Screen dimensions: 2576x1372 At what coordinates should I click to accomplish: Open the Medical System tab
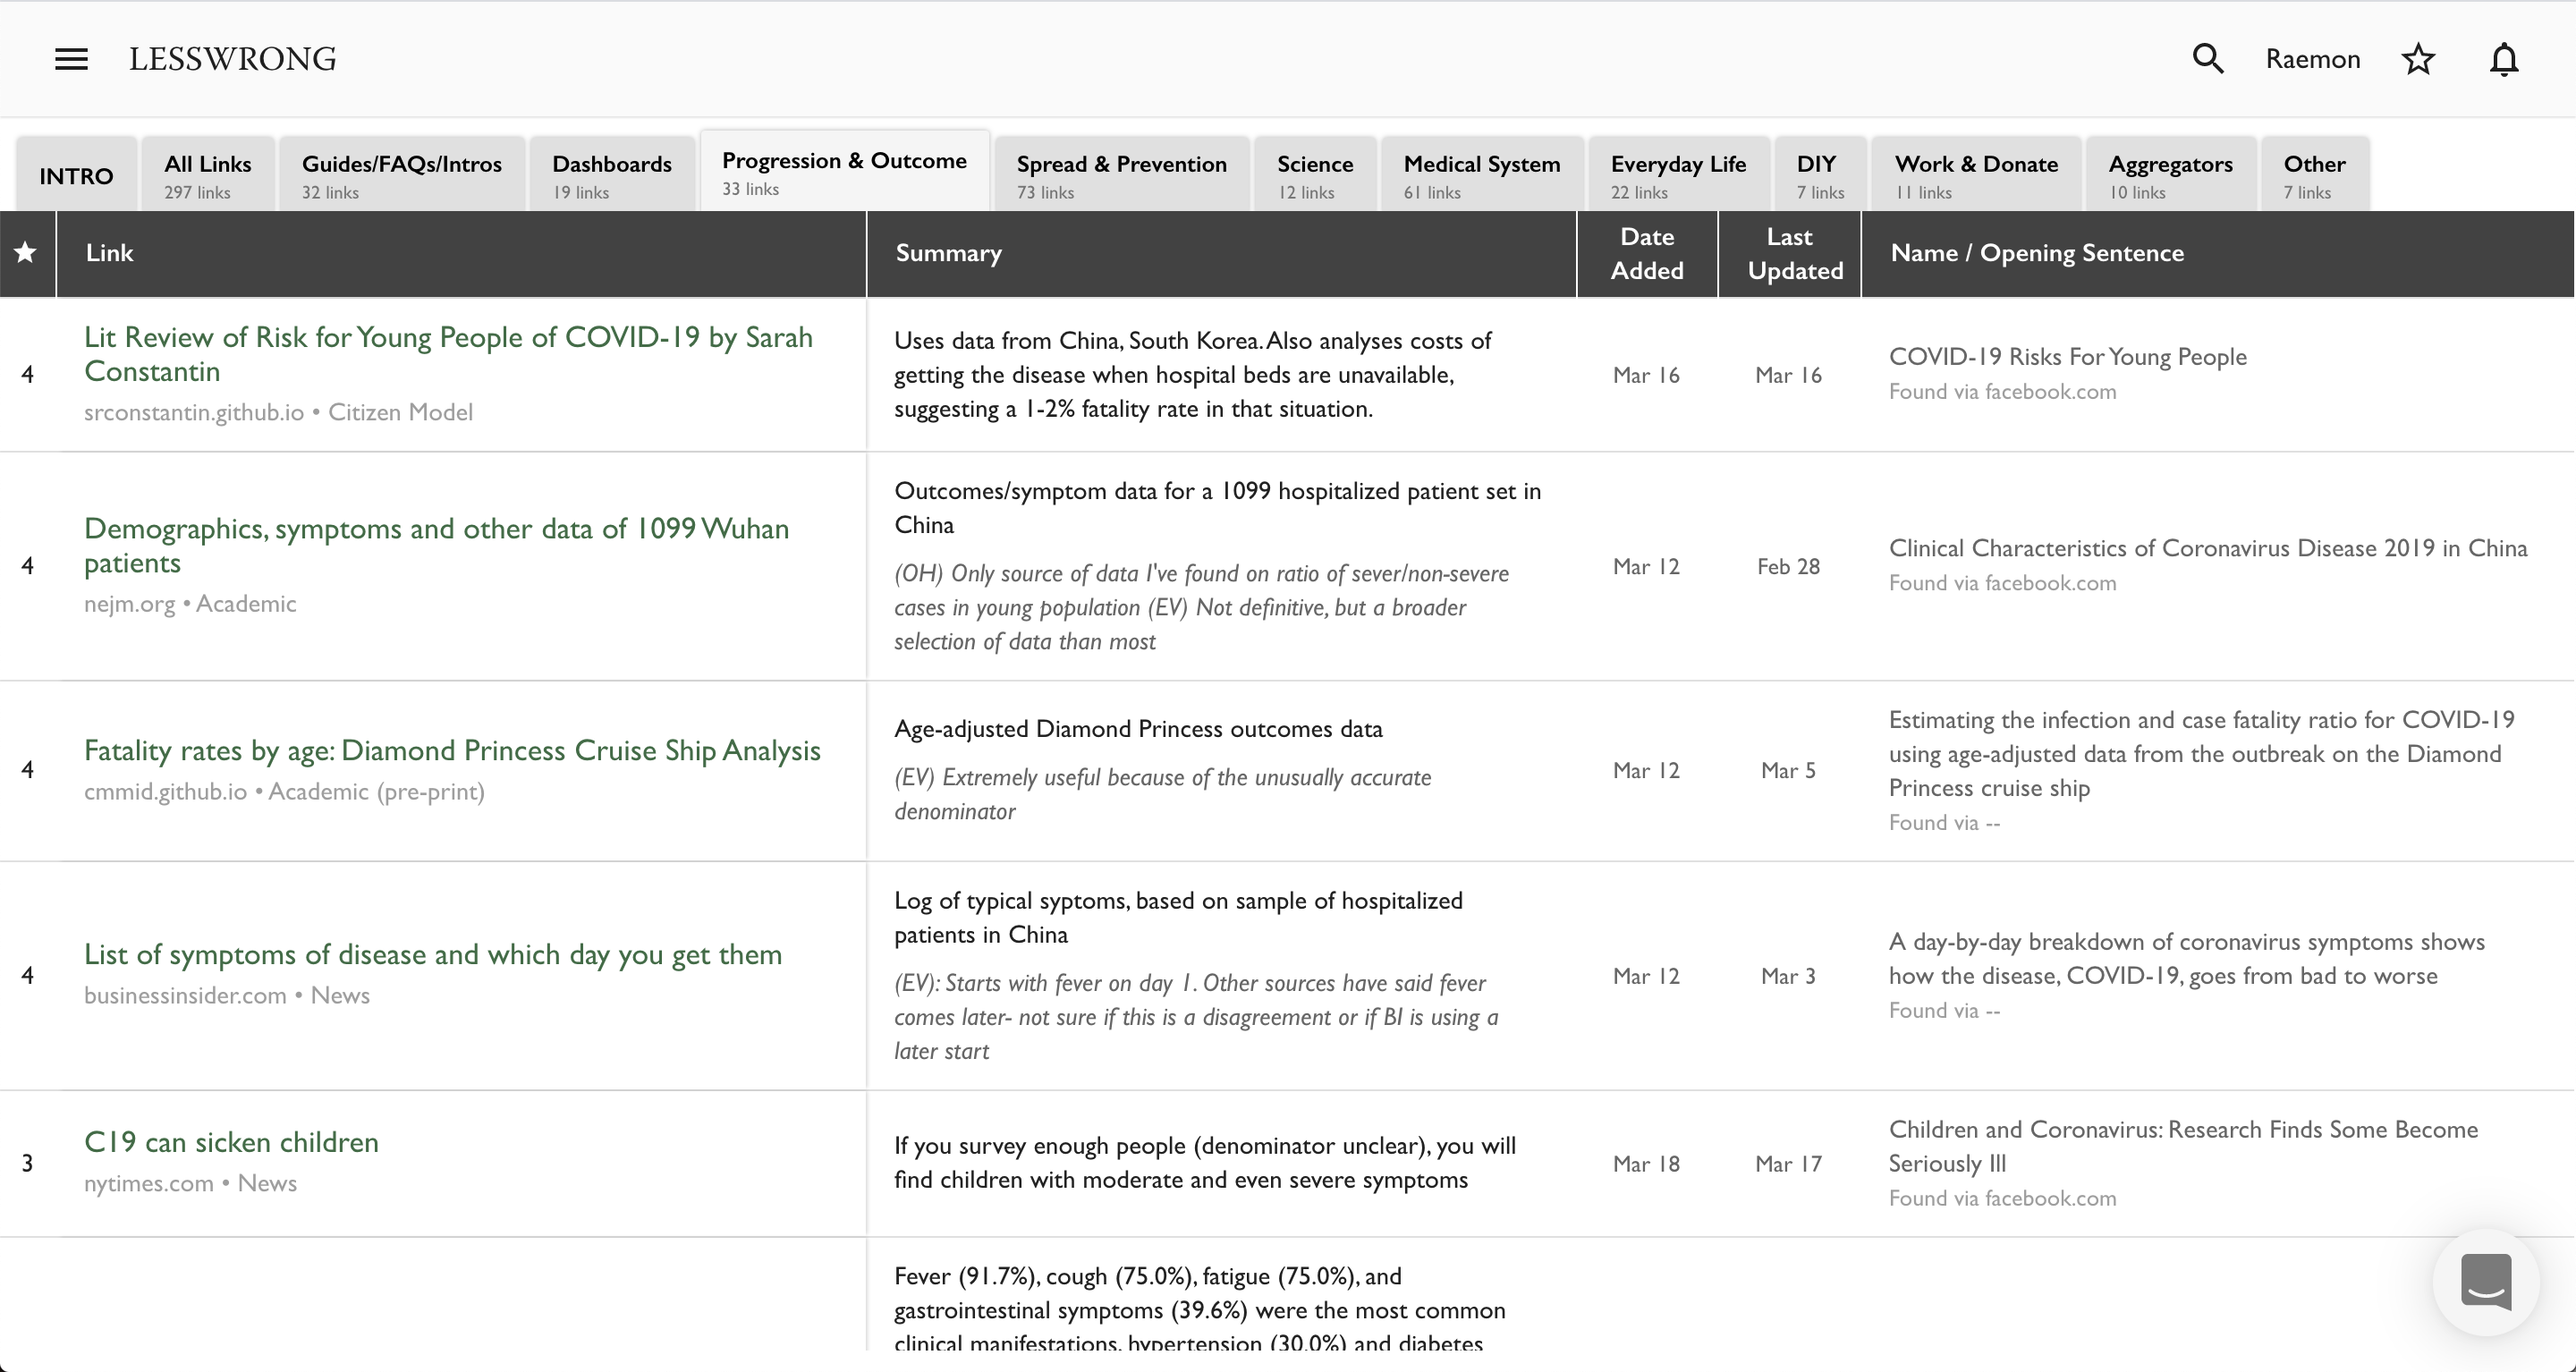pyautogui.click(x=1482, y=175)
